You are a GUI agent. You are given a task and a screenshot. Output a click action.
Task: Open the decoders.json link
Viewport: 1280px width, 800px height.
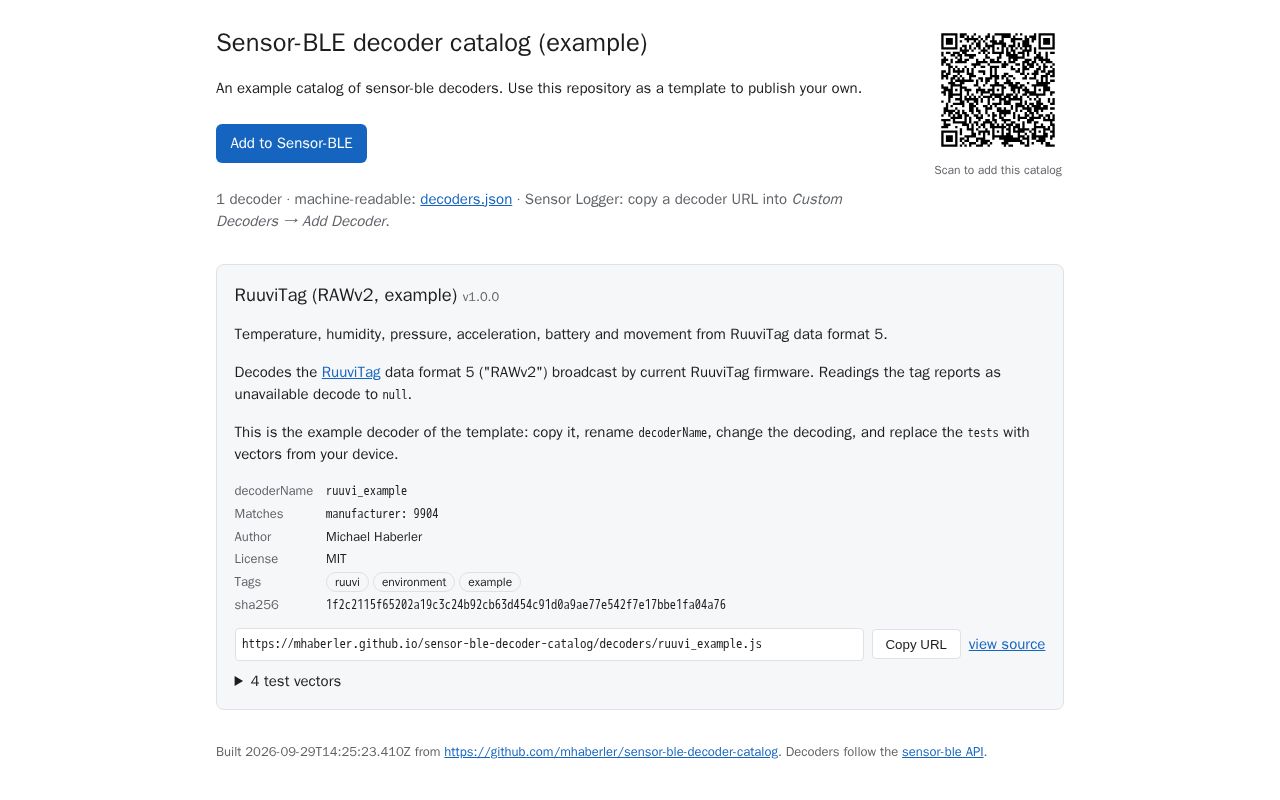pyautogui.click(x=466, y=199)
